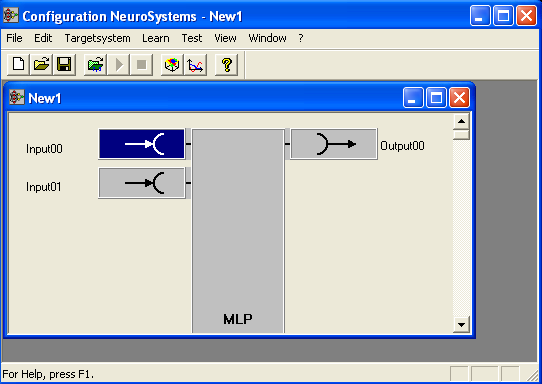The image size is (542, 384).
Task: Select the Output00 output block
Action: (334, 144)
